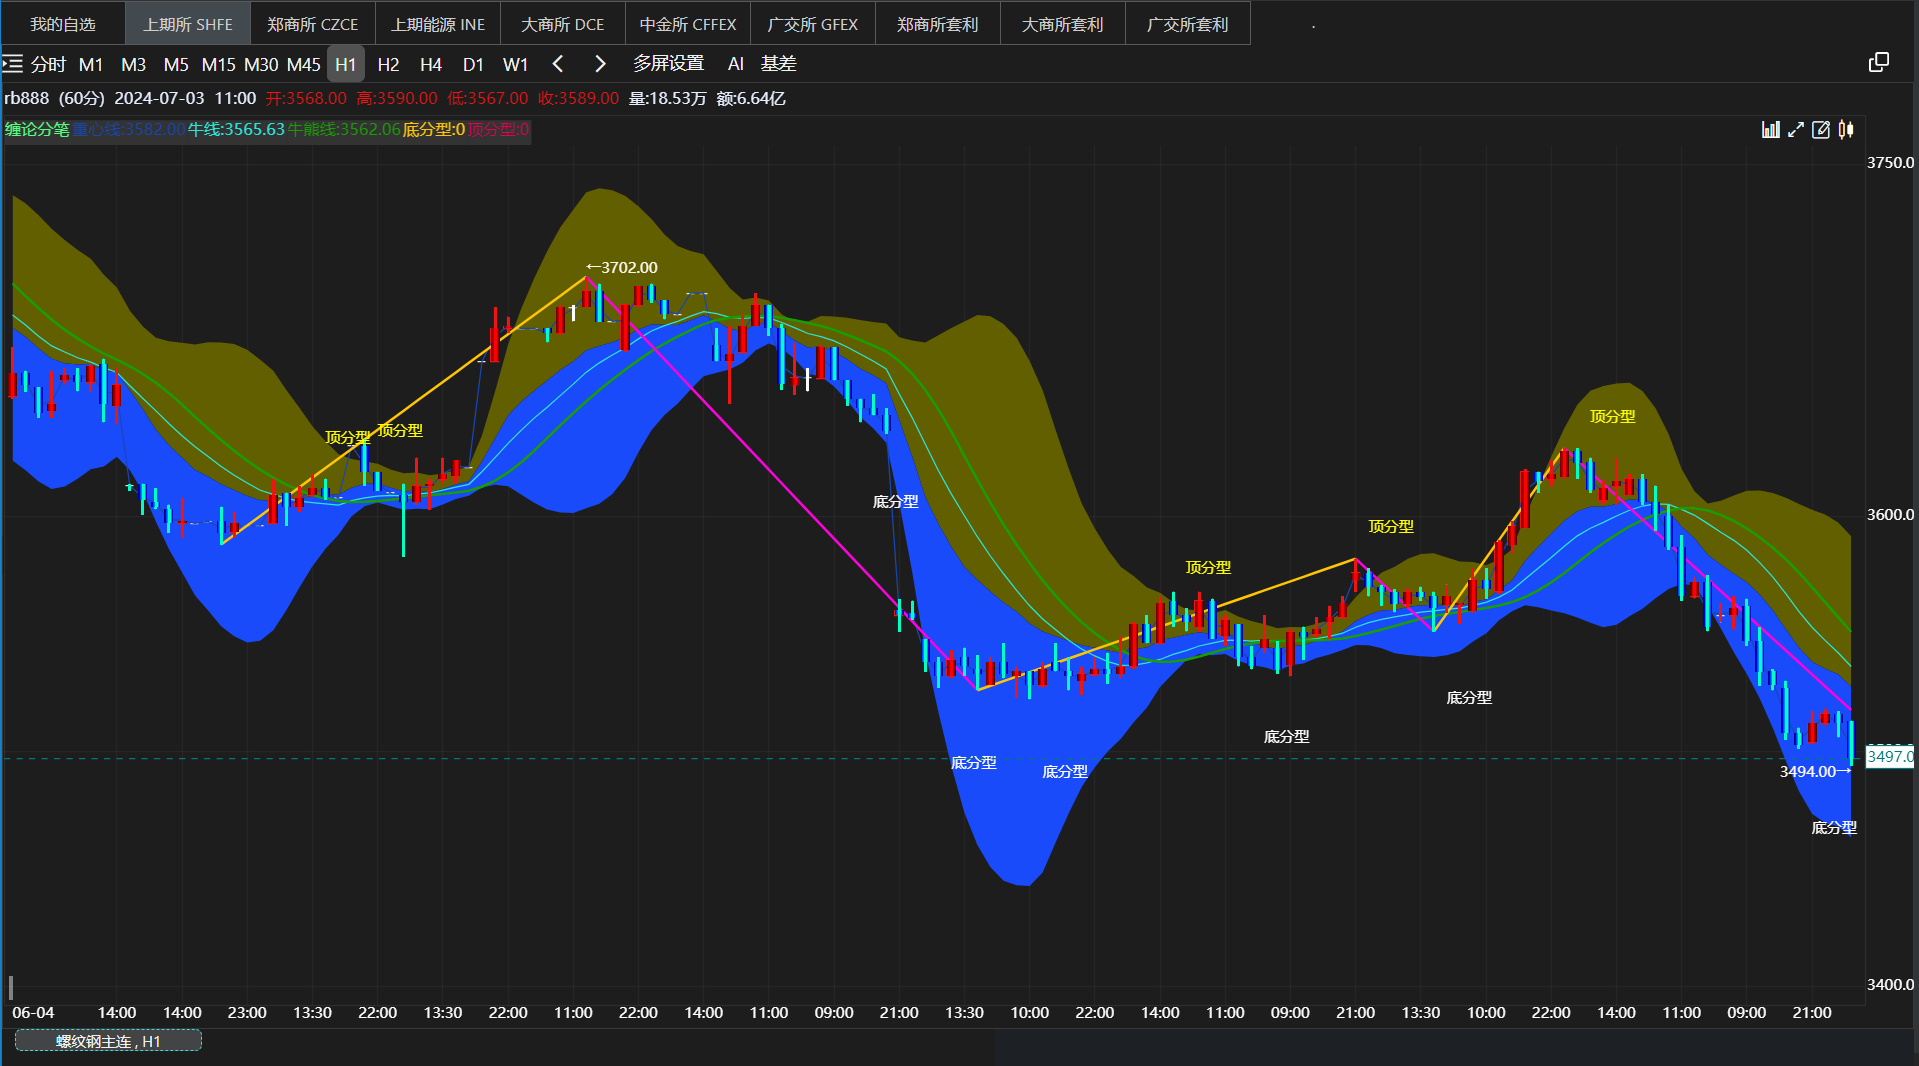Switch to 上期能源 INE tab
The height and width of the screenshot is (1066, 1919).
point(438,24)
